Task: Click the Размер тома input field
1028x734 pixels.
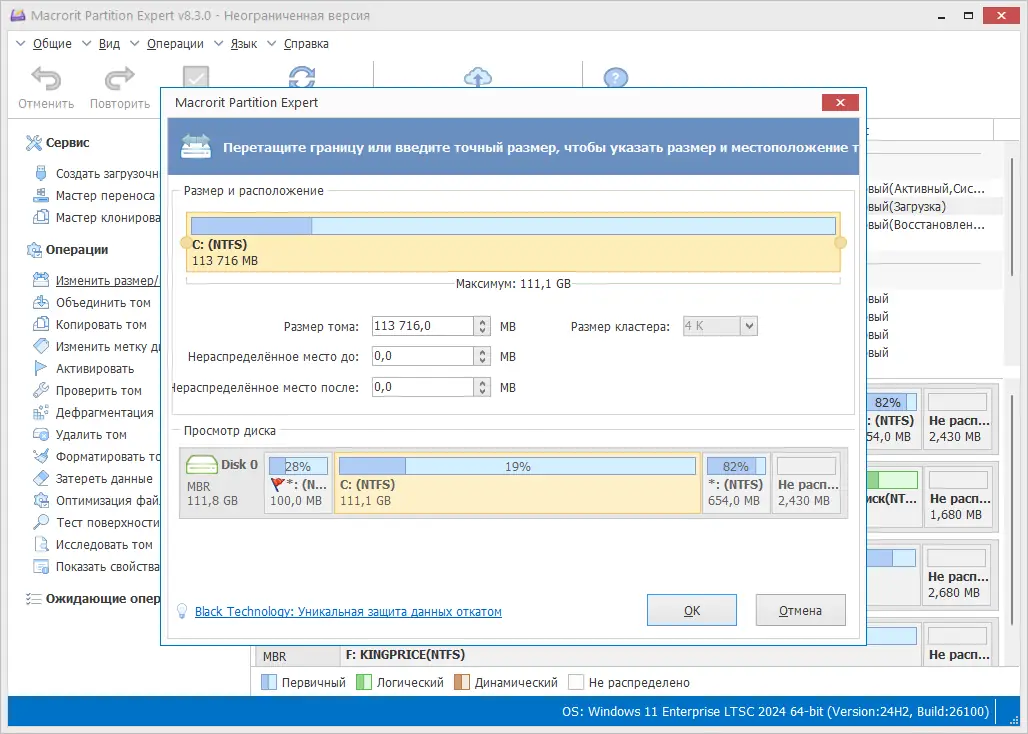Action: [x=423, y=326]
